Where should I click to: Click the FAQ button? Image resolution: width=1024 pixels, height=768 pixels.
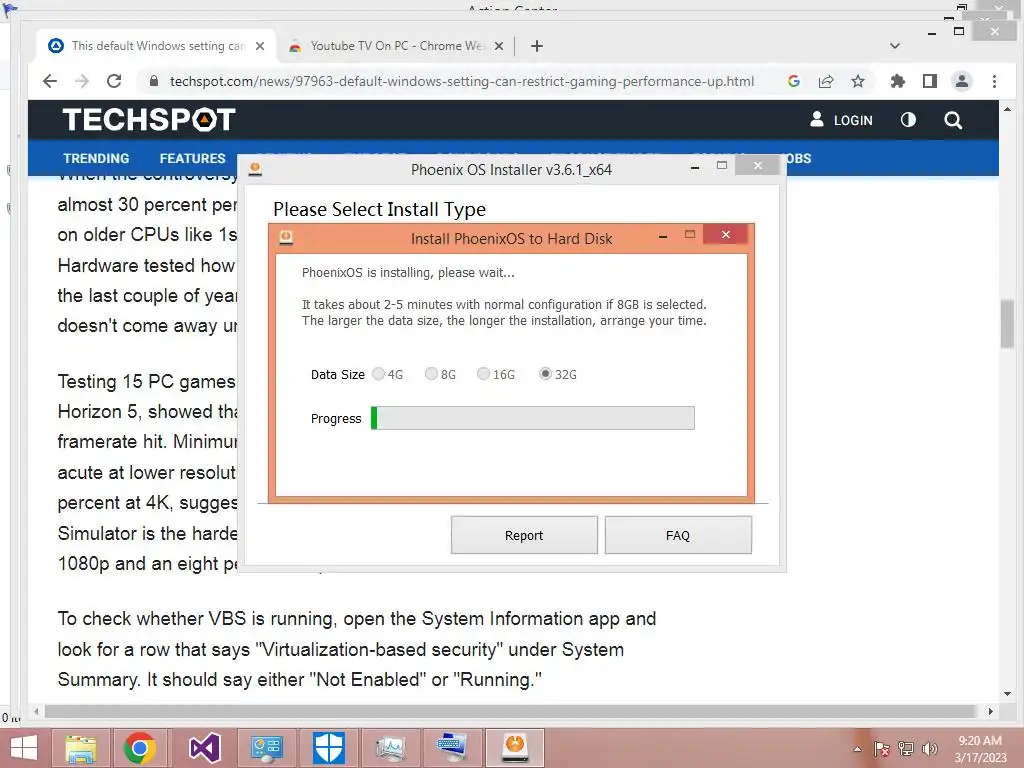click(x=678, y=535)
